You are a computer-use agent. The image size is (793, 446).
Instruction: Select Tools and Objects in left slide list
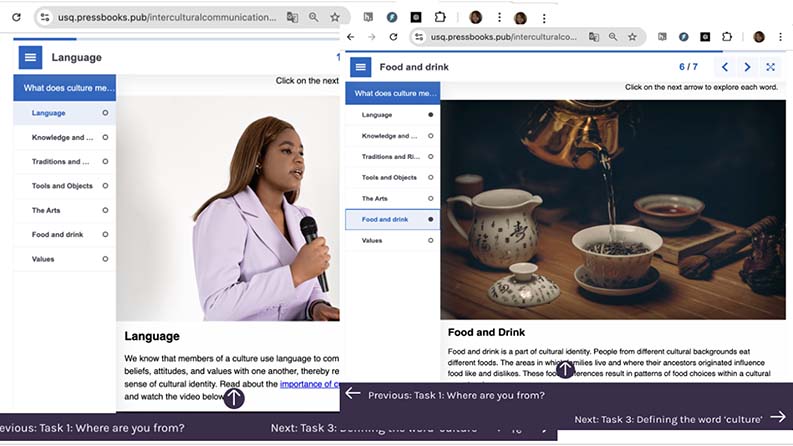(61, 186)
